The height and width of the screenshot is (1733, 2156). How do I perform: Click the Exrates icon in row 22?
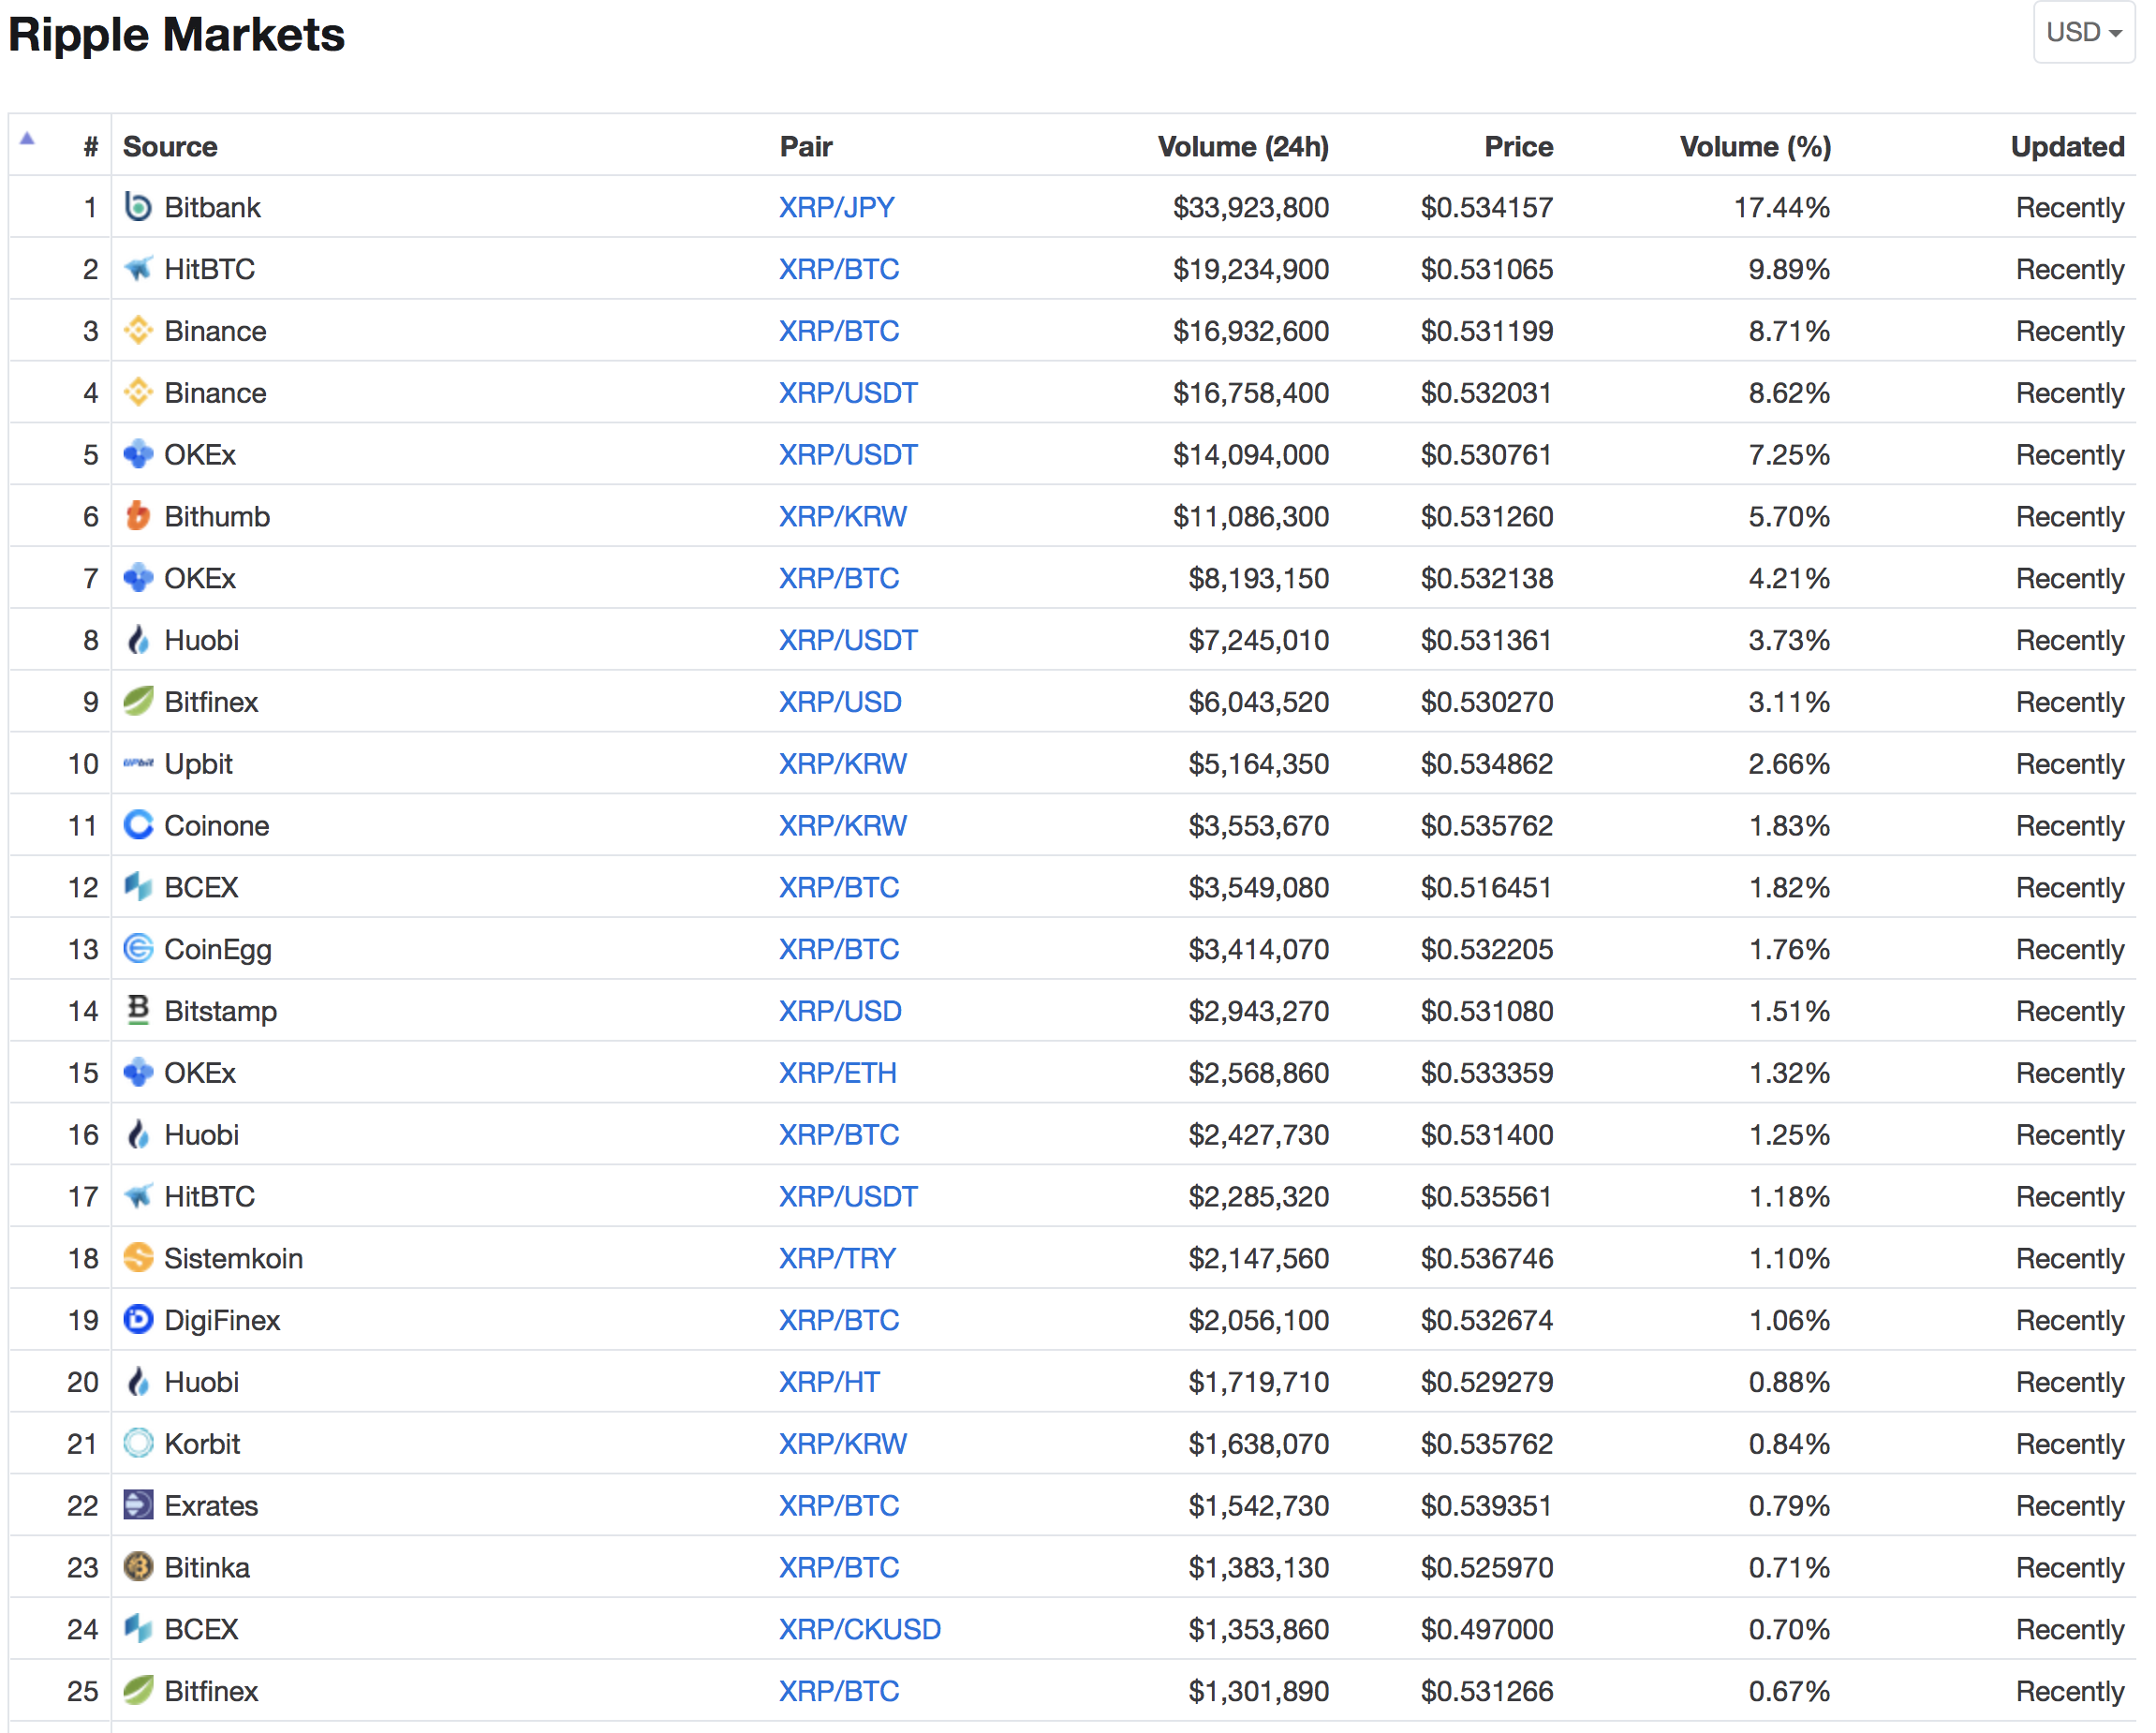click(138, 1506)
